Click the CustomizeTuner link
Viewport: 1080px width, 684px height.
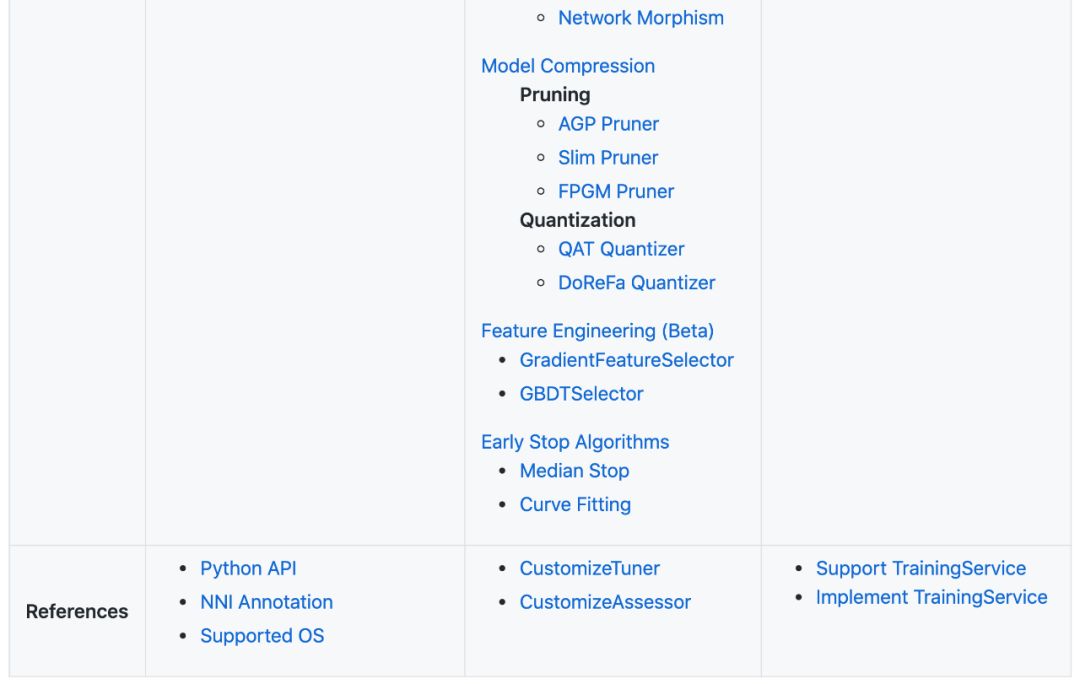pos(589,569)
